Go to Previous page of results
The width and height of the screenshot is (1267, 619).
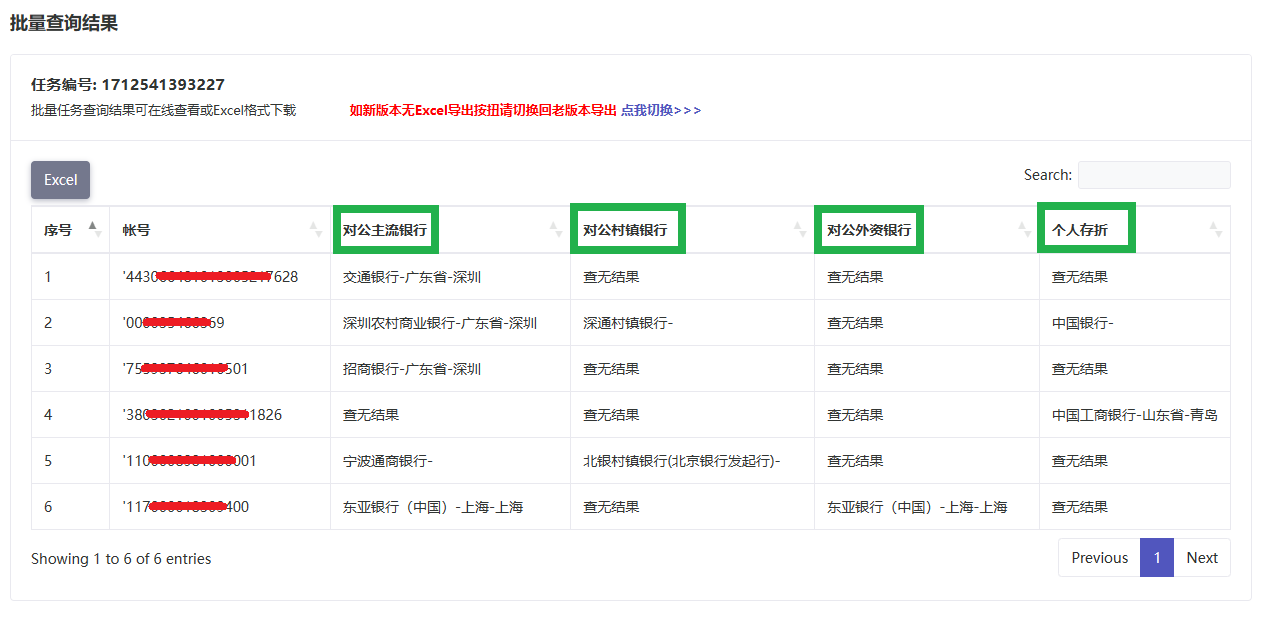(1099, 558)
